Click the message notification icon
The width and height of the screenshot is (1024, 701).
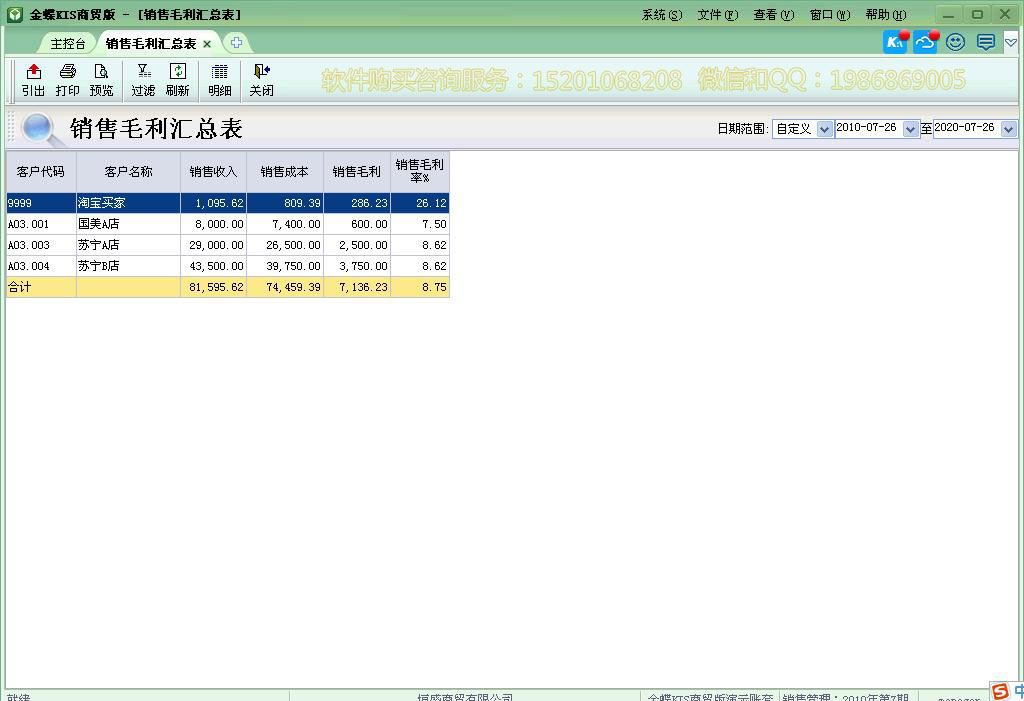click(x=984, y=41)
